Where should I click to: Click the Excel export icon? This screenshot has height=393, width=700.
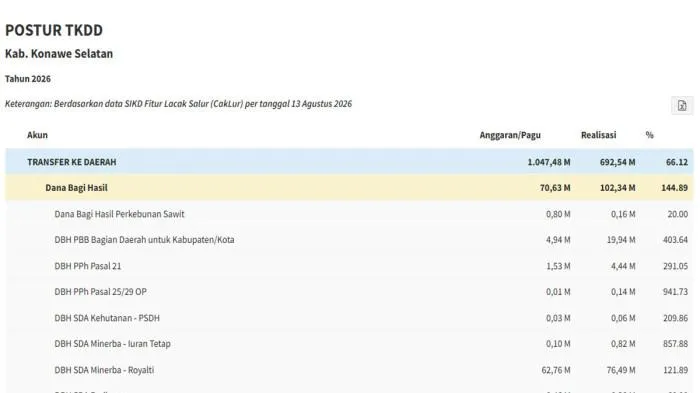(682, 105)
